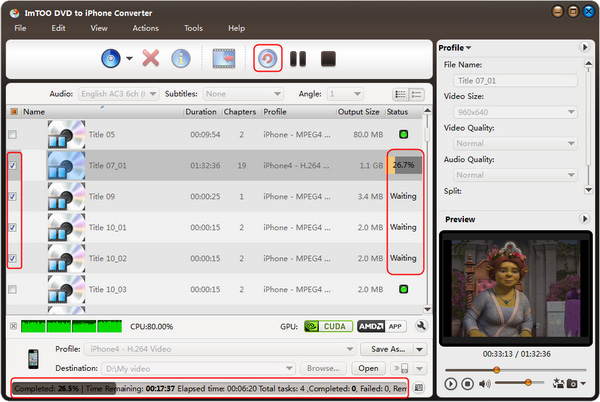Open the Video Size dropdown
This screenshot has width=600, height=402.
click(515, 112)
